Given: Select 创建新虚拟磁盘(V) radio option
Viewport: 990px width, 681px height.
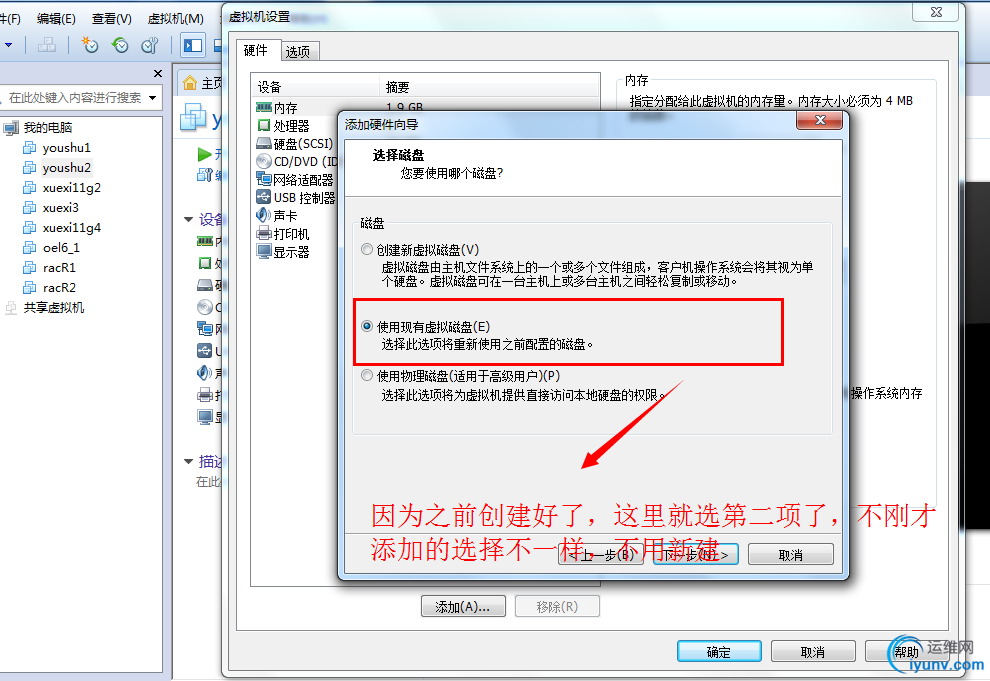Looking at the screenshot, I should pyautogui.click(x=367, y=249).
